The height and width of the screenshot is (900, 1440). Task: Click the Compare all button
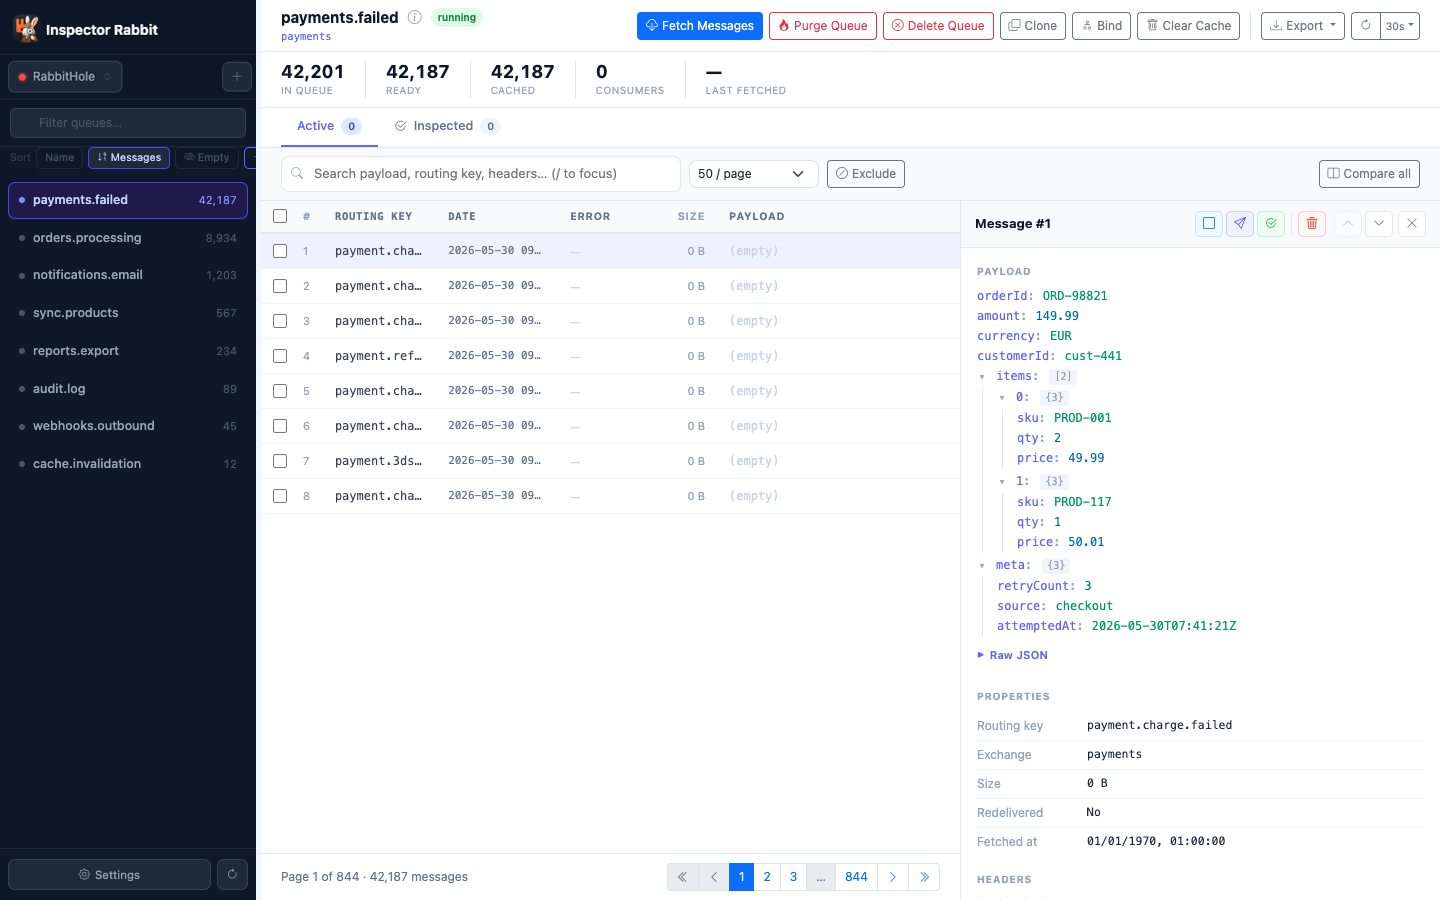1369,174
